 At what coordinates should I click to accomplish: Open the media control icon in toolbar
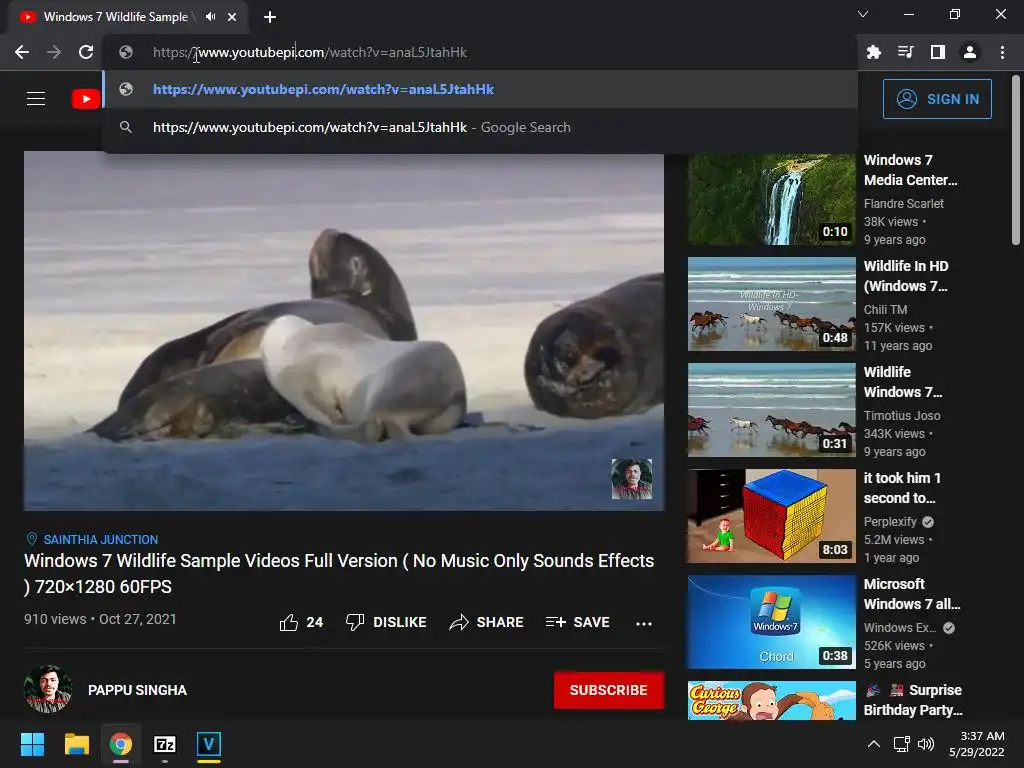tap(905, 52)
